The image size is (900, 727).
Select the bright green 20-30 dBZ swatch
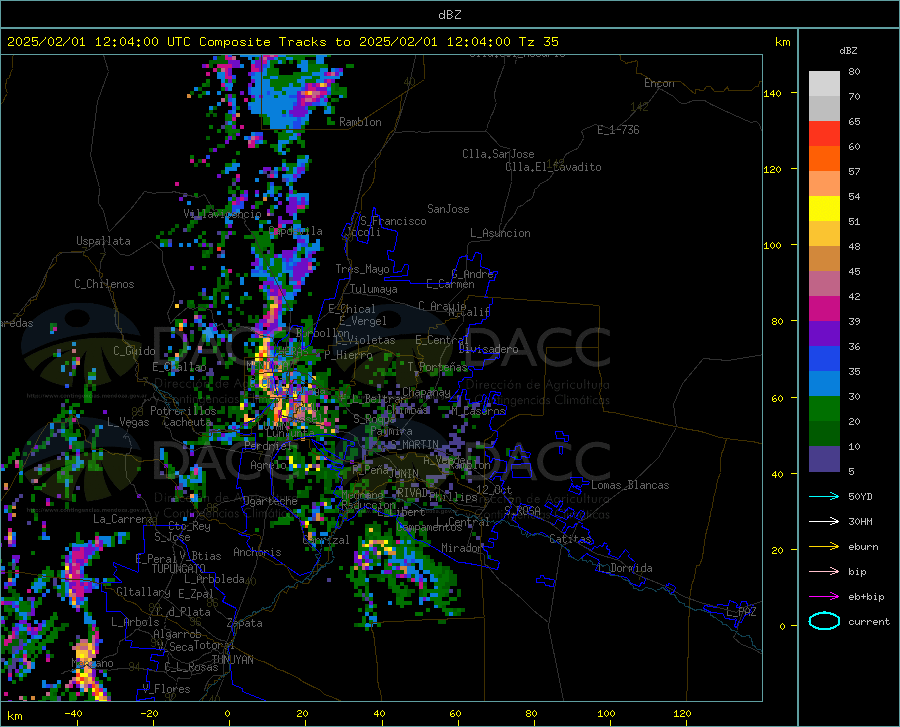click(824, 409)
